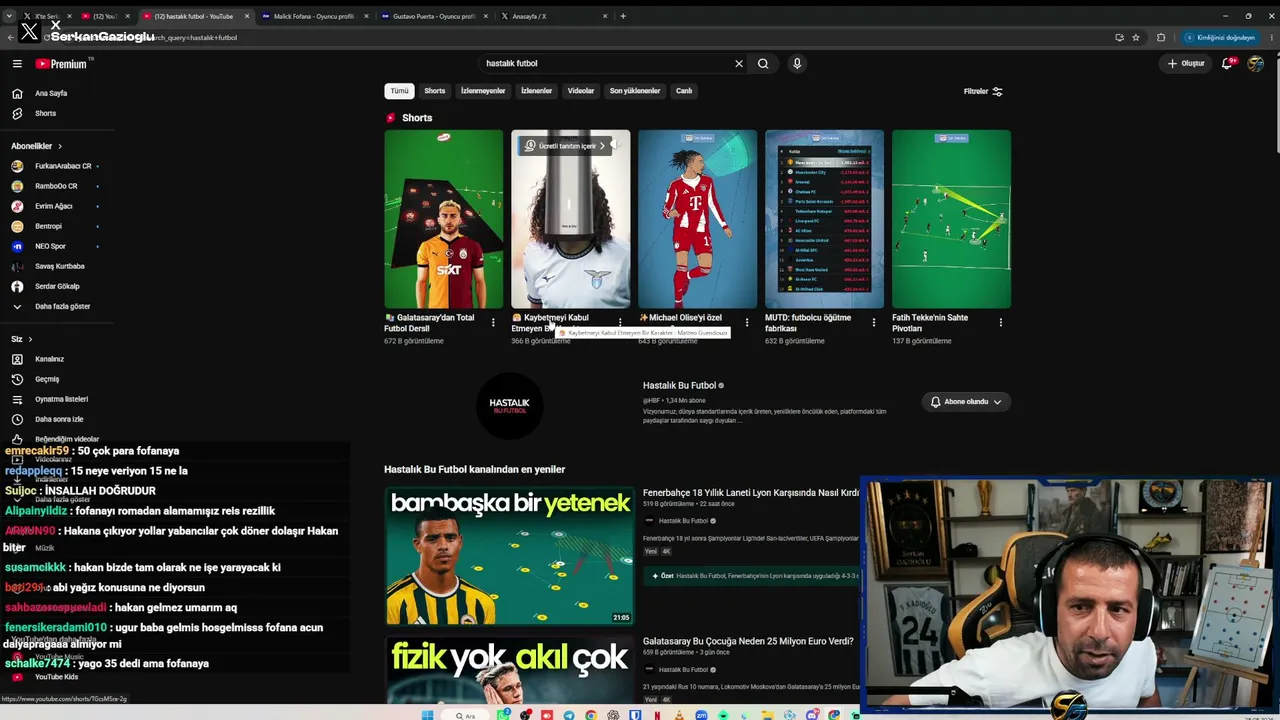Viewport: 1280px width, 720px height.
Task: Play the Fatih Tekke pitch Short thumbnail
Action: [x=952, y=219]
